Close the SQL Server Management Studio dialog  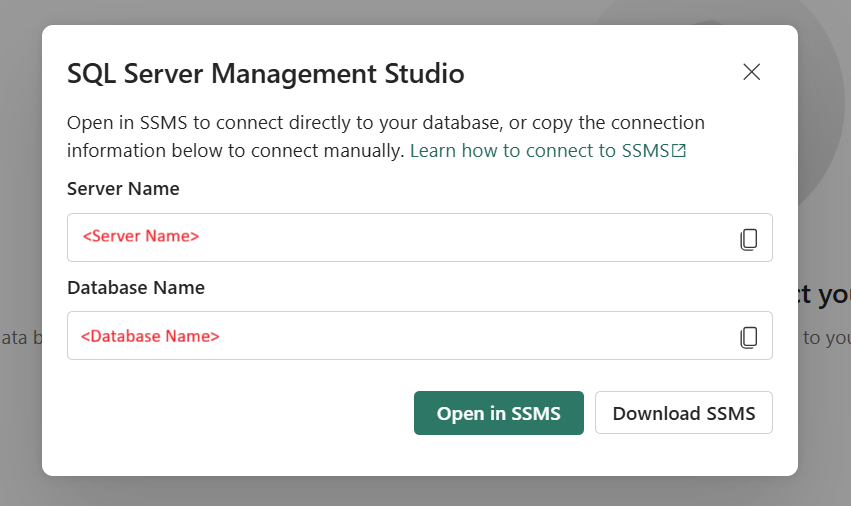click(752, 72)
